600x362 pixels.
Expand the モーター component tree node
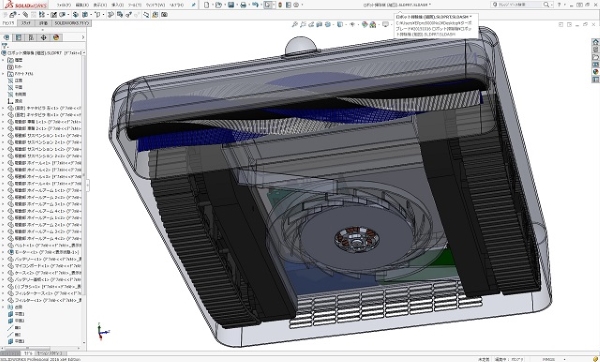(3, 252)
